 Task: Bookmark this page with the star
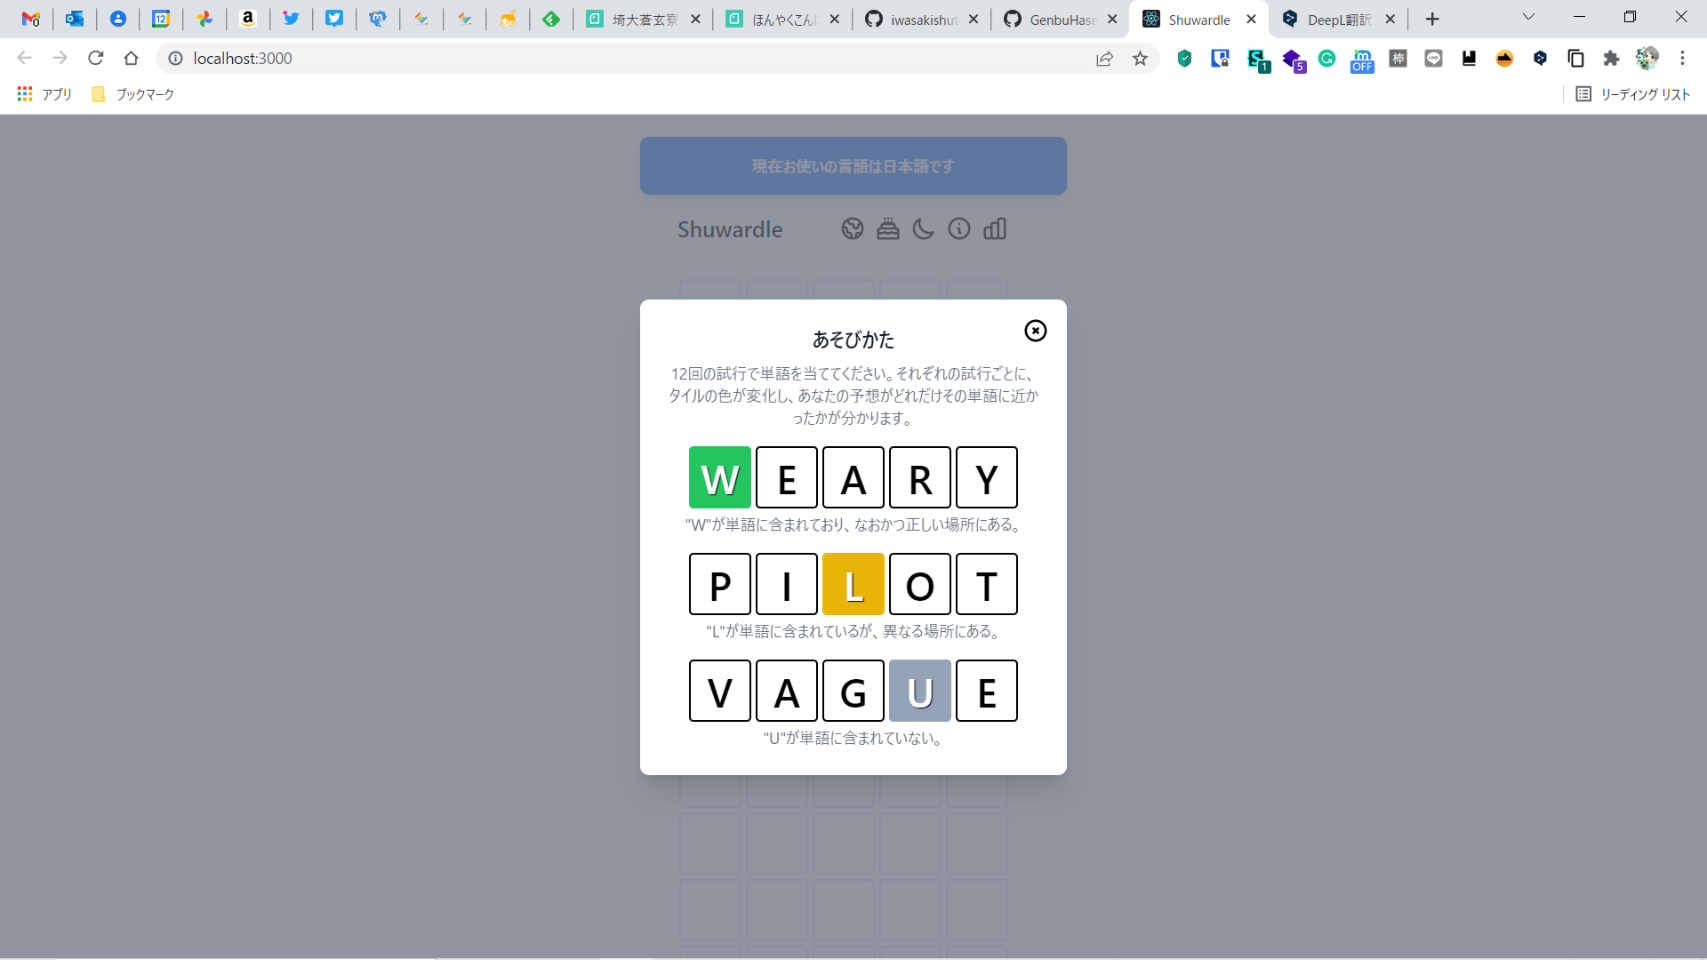pos(1140,59)
